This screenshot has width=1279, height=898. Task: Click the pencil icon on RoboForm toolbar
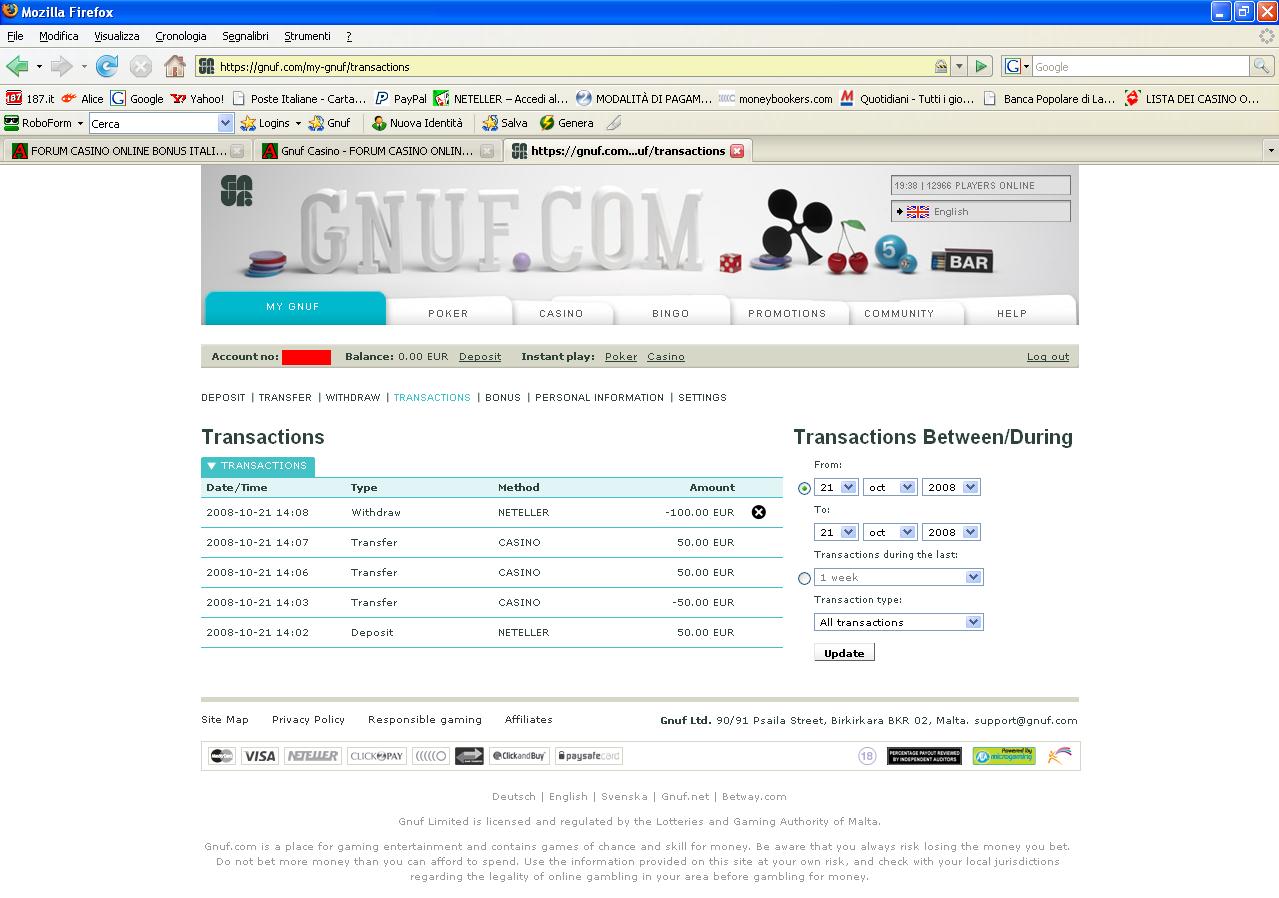[614, 123]
